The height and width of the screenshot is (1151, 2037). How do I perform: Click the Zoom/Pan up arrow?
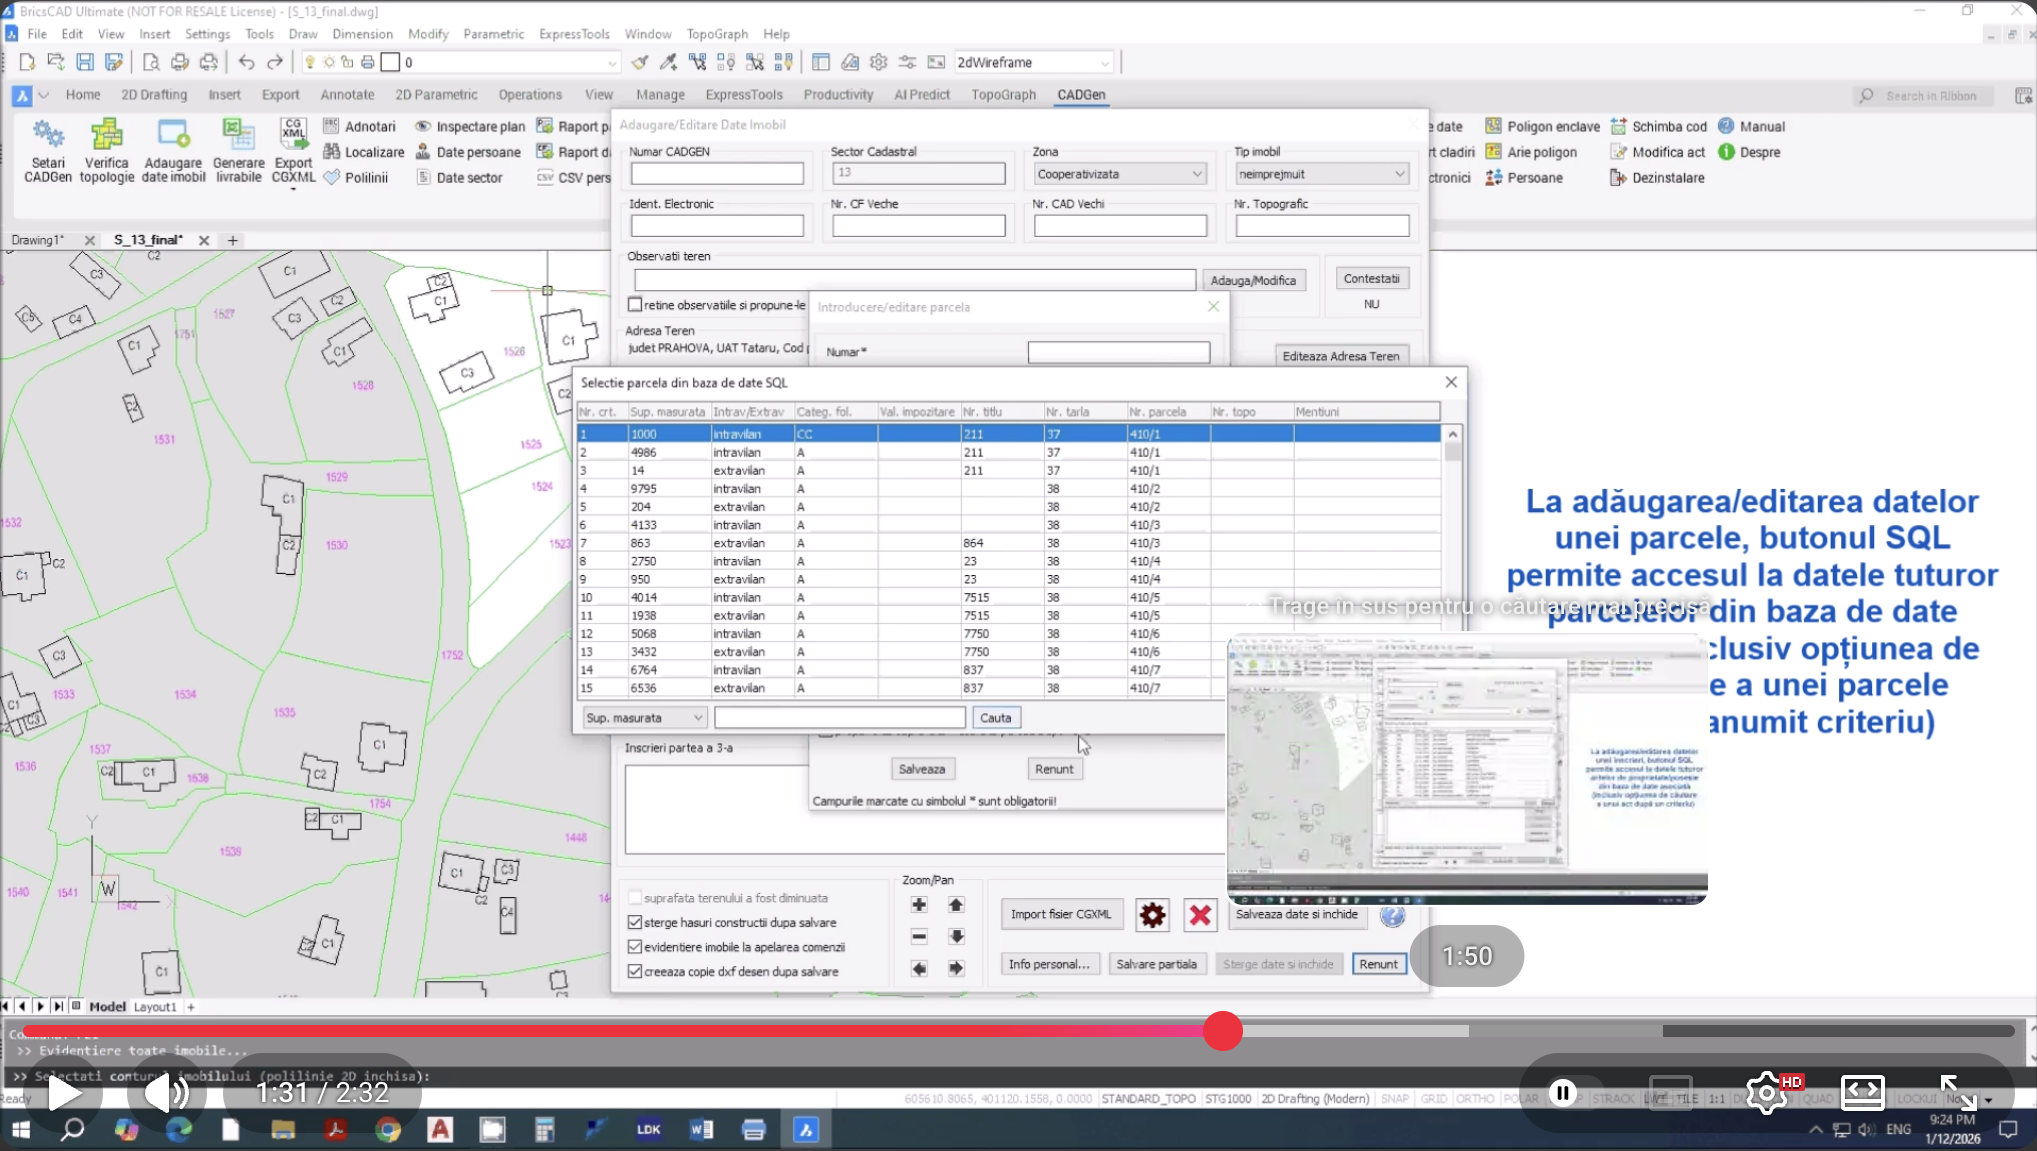(956, 905)
